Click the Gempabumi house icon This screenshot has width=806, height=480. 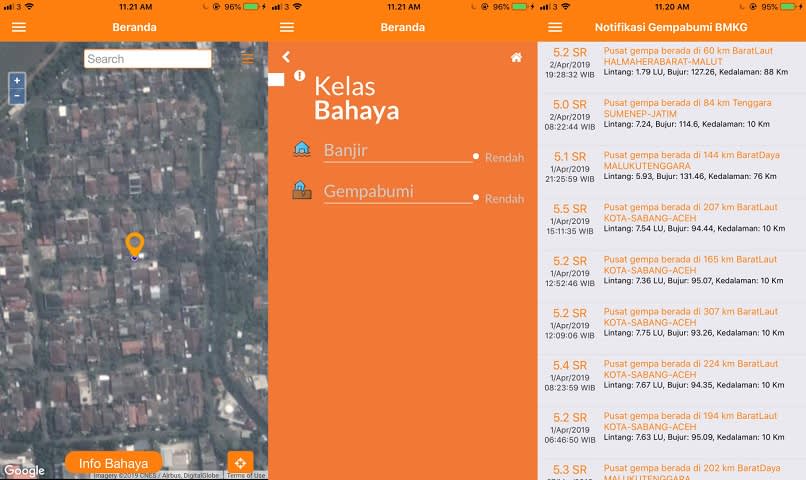click(302, 190)
